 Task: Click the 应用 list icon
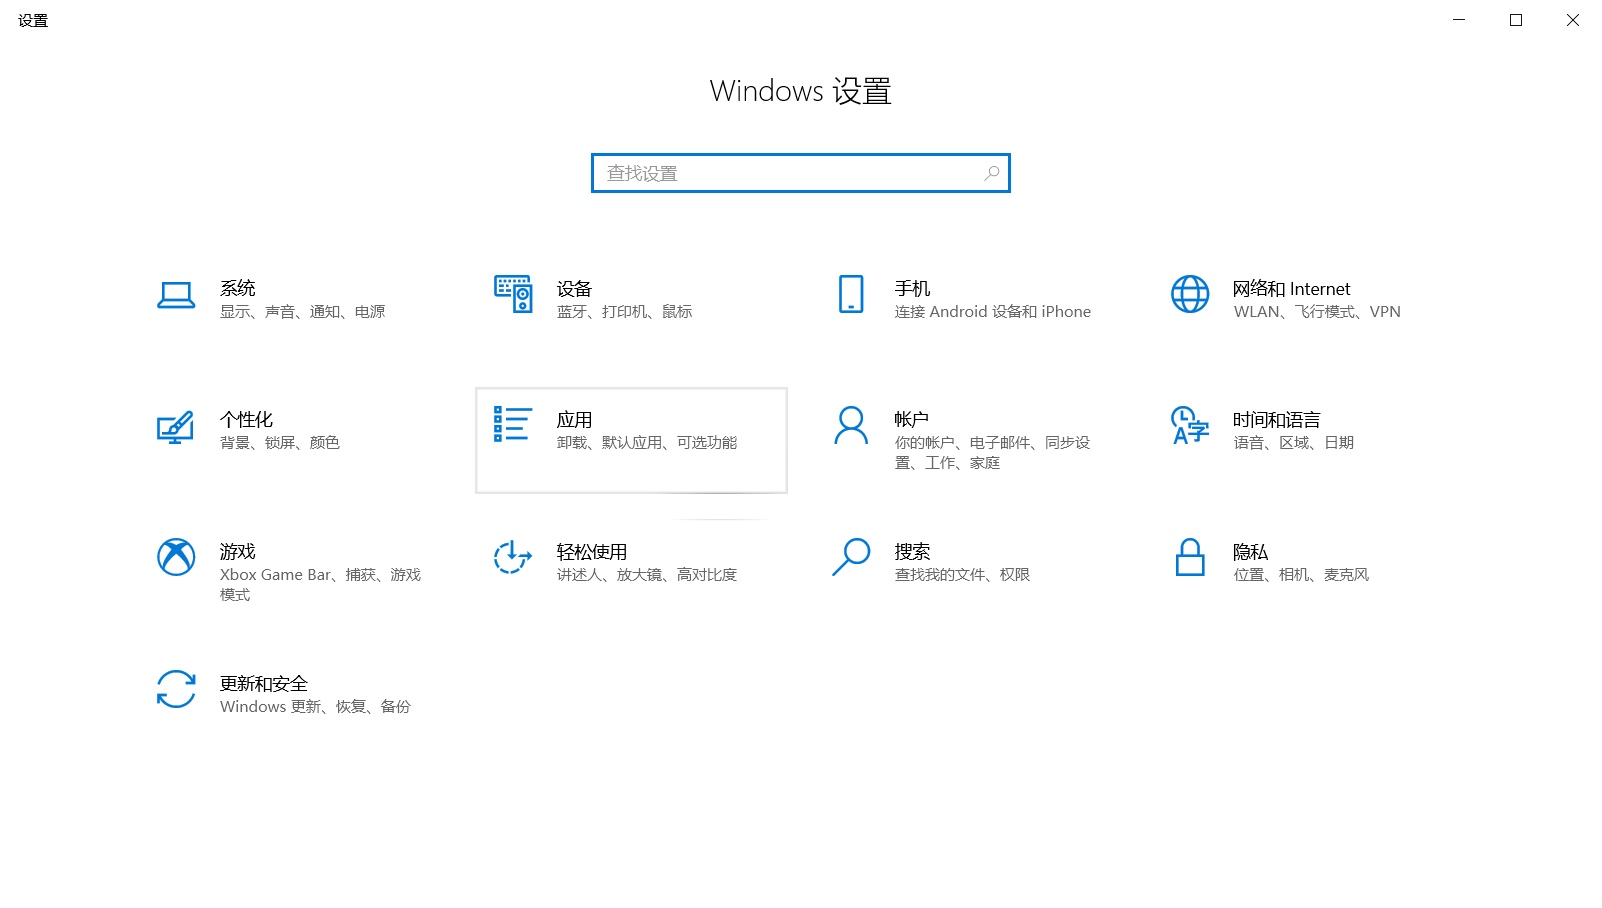[x=513, y=424]
